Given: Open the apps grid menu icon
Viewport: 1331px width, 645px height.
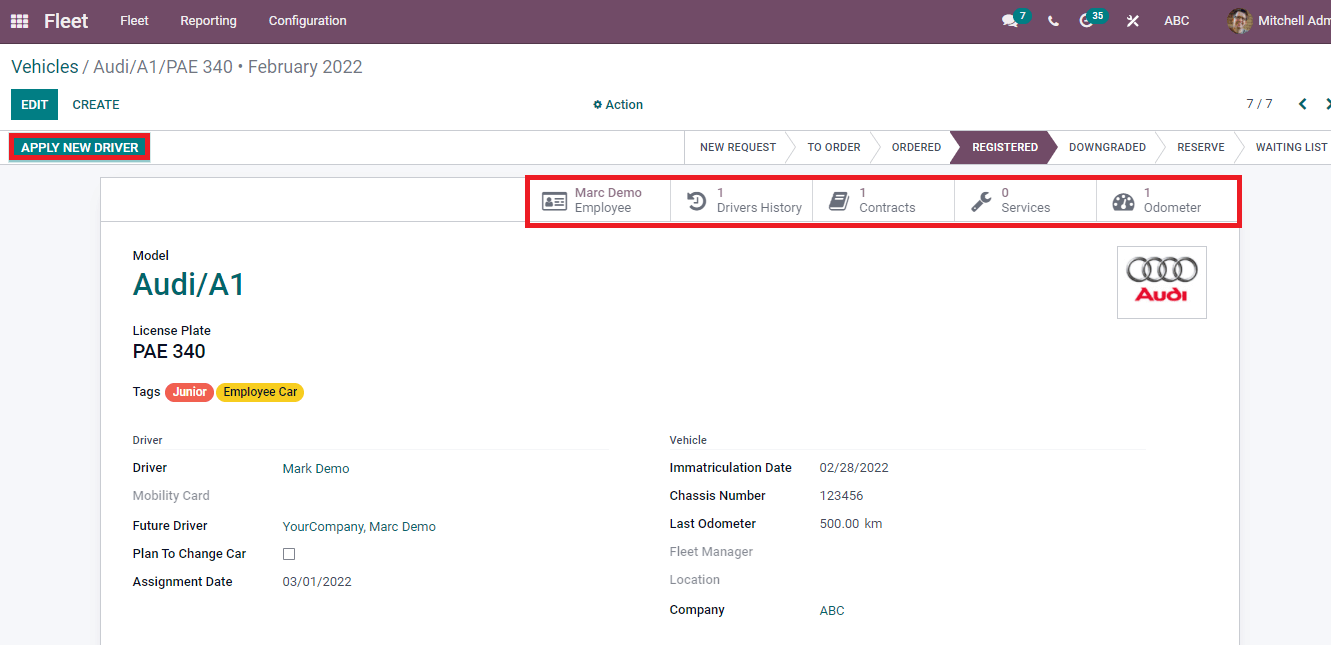Looking at the screenshot, I should tap(19, 21).
